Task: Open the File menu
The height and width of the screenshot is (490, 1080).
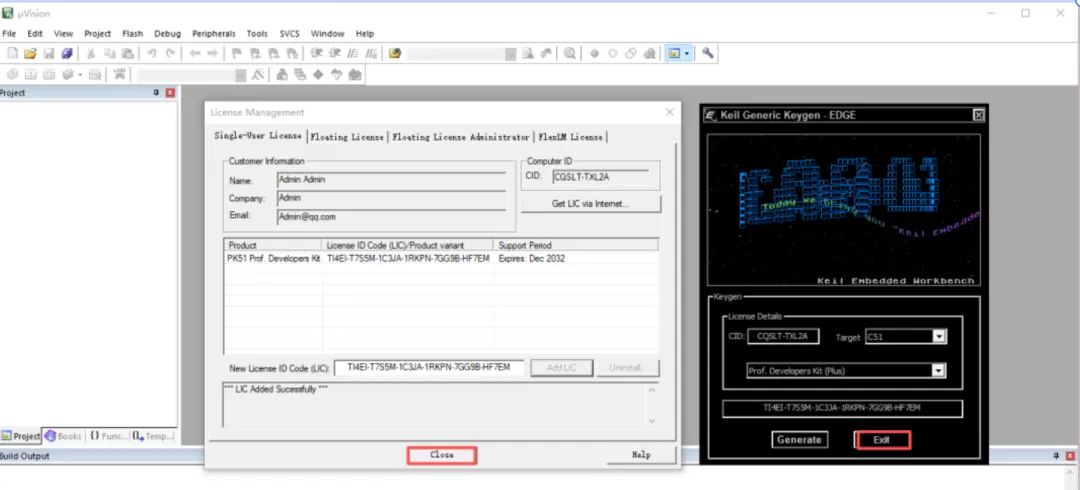Action: [x=9, y=33]
